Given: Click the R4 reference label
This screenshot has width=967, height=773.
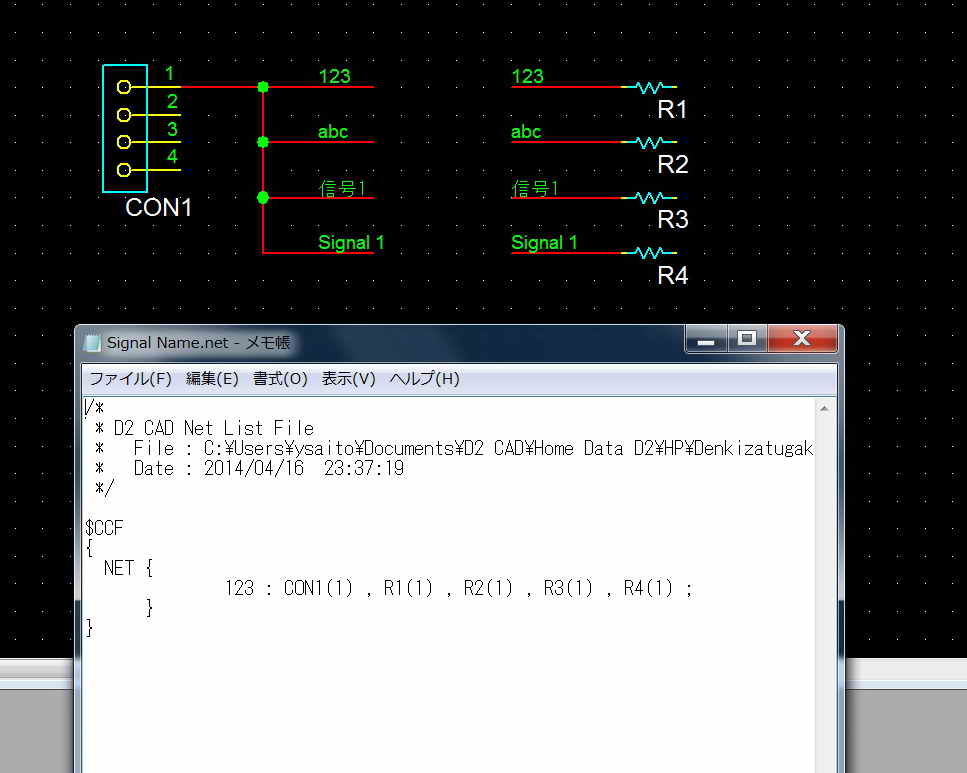Looking at the screenshot, I should point(672,275).
